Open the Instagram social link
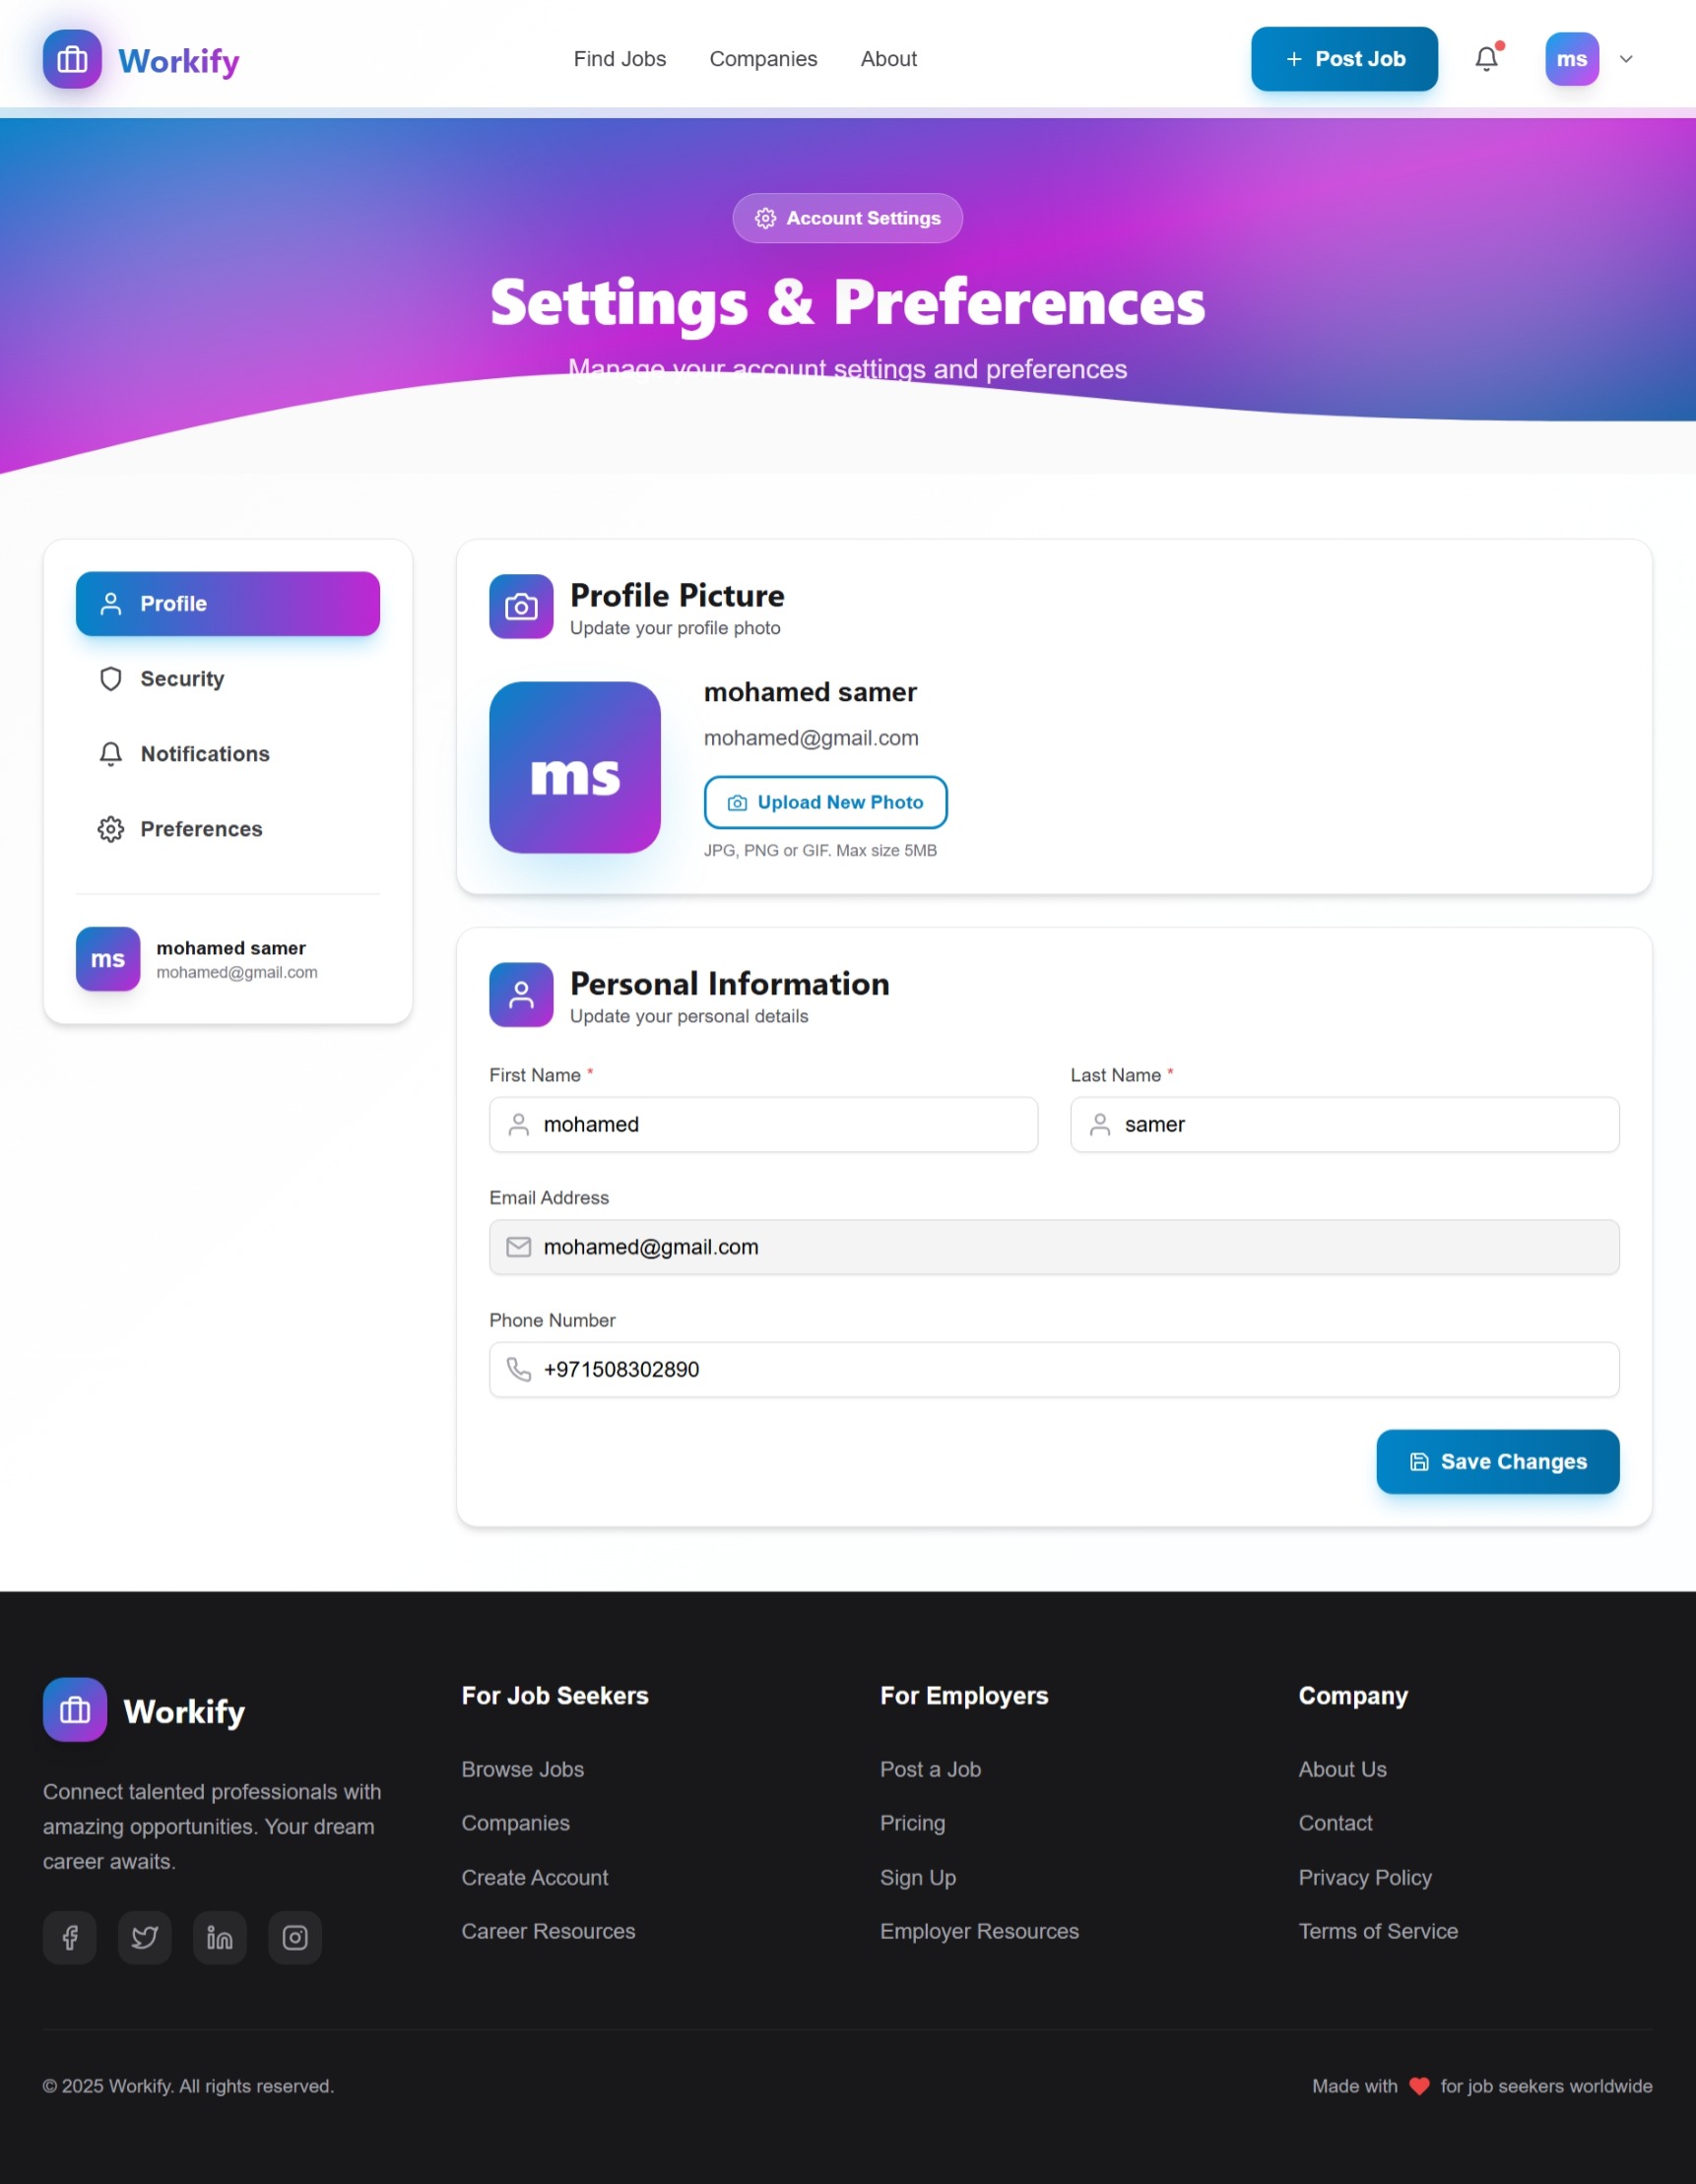 [295, 1937]
